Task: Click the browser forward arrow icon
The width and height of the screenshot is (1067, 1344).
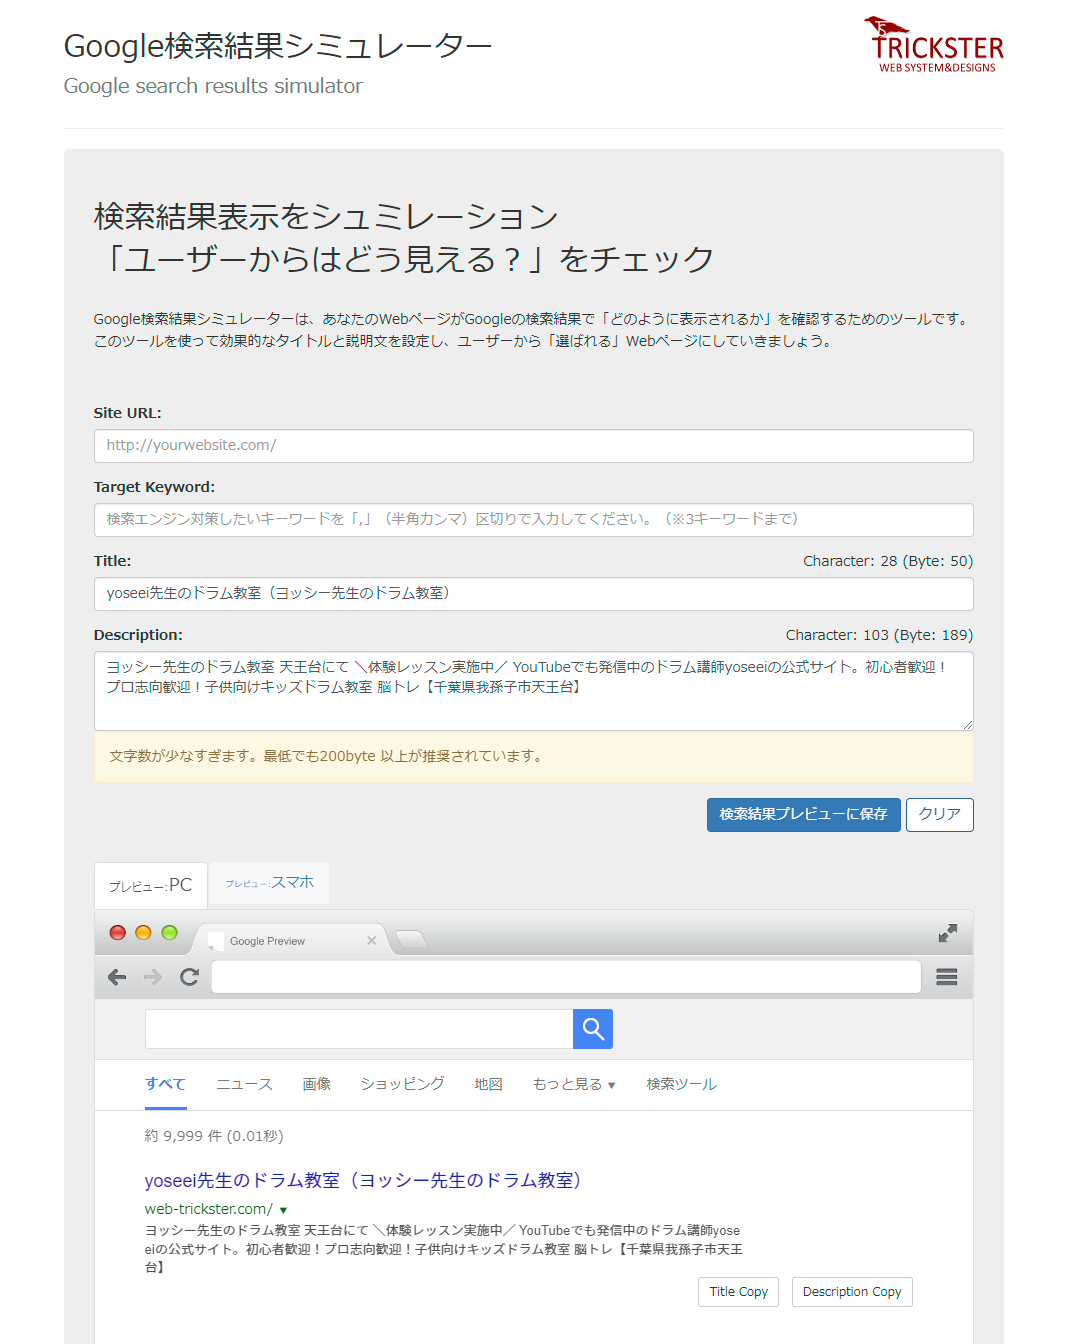Action: click(153, 977)
